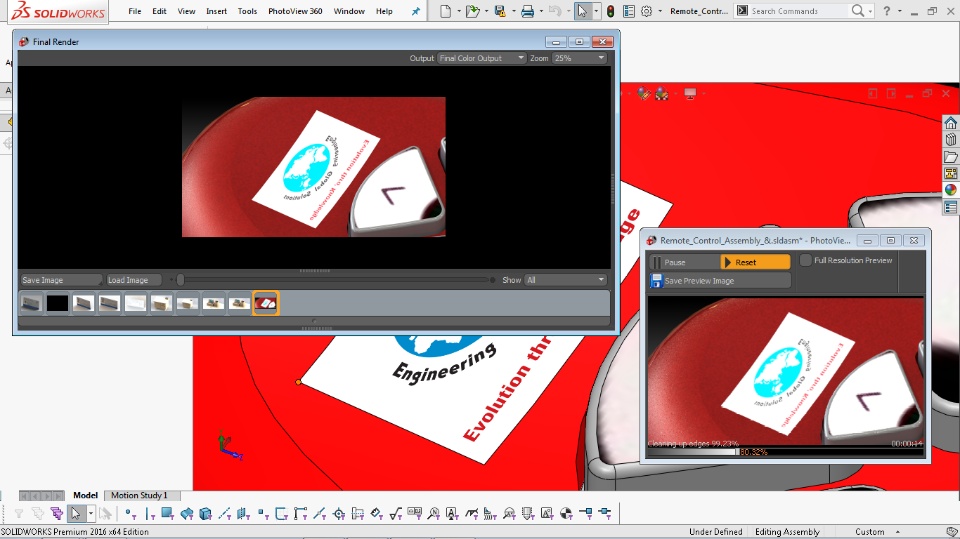Open the Window menu

coord(349,11)
